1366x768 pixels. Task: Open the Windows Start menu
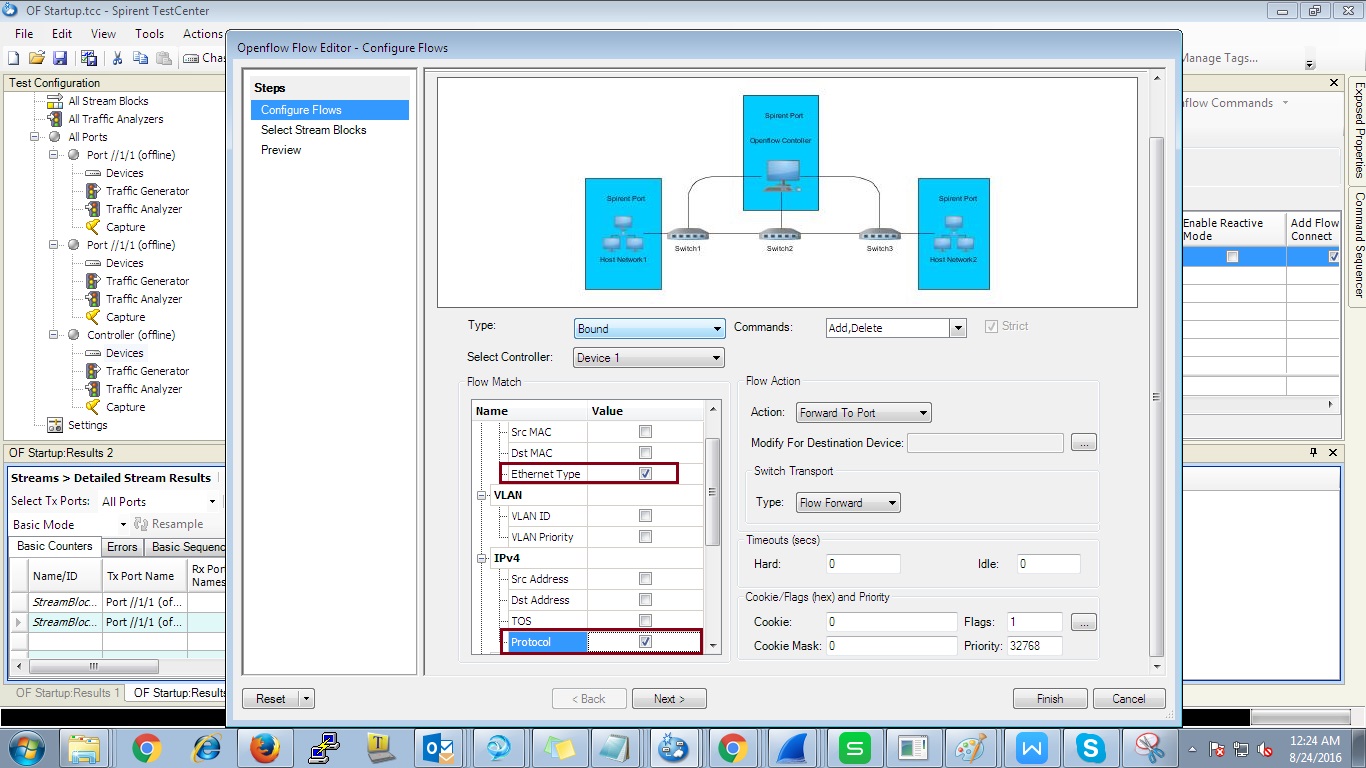26,748
